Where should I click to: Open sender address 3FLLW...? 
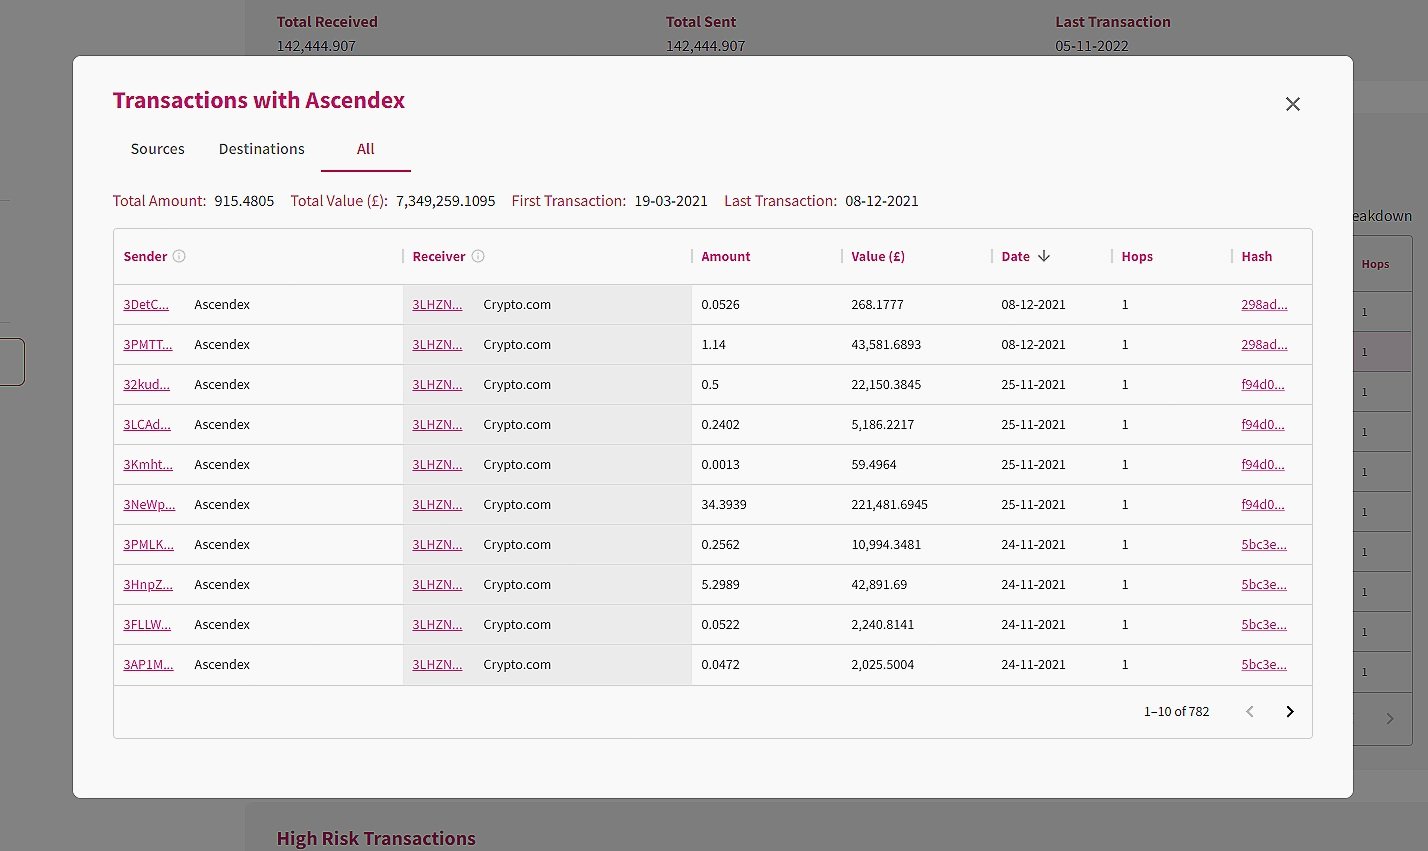(147, 625)
